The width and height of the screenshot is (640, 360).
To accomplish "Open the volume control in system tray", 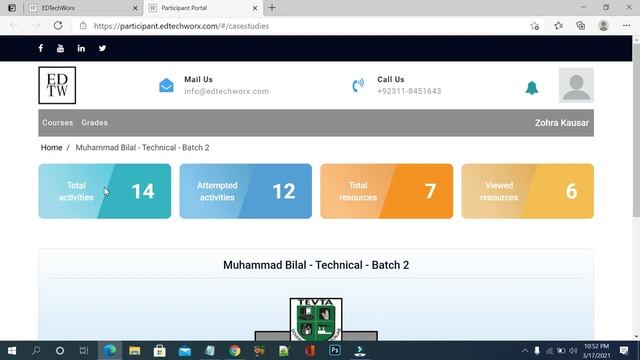I will [x=573, y=351].
